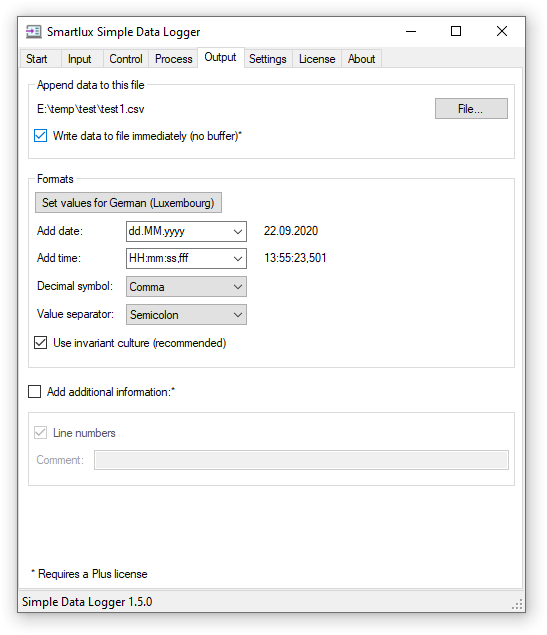Click the Smartlux app icon in title bar
This screenshot has width=547, height=635.
pyautogui.click(x=34, y=32)
